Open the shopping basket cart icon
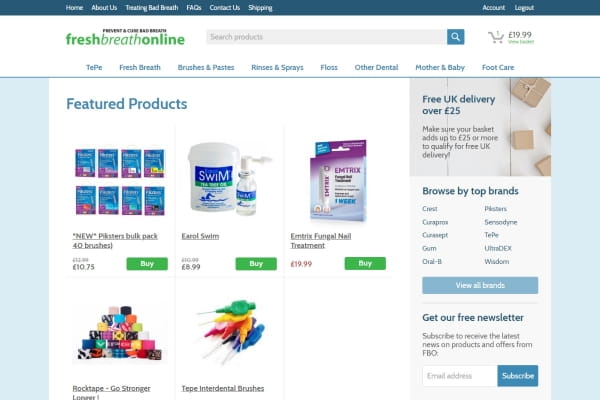600x400 pixels. [496, 37]
